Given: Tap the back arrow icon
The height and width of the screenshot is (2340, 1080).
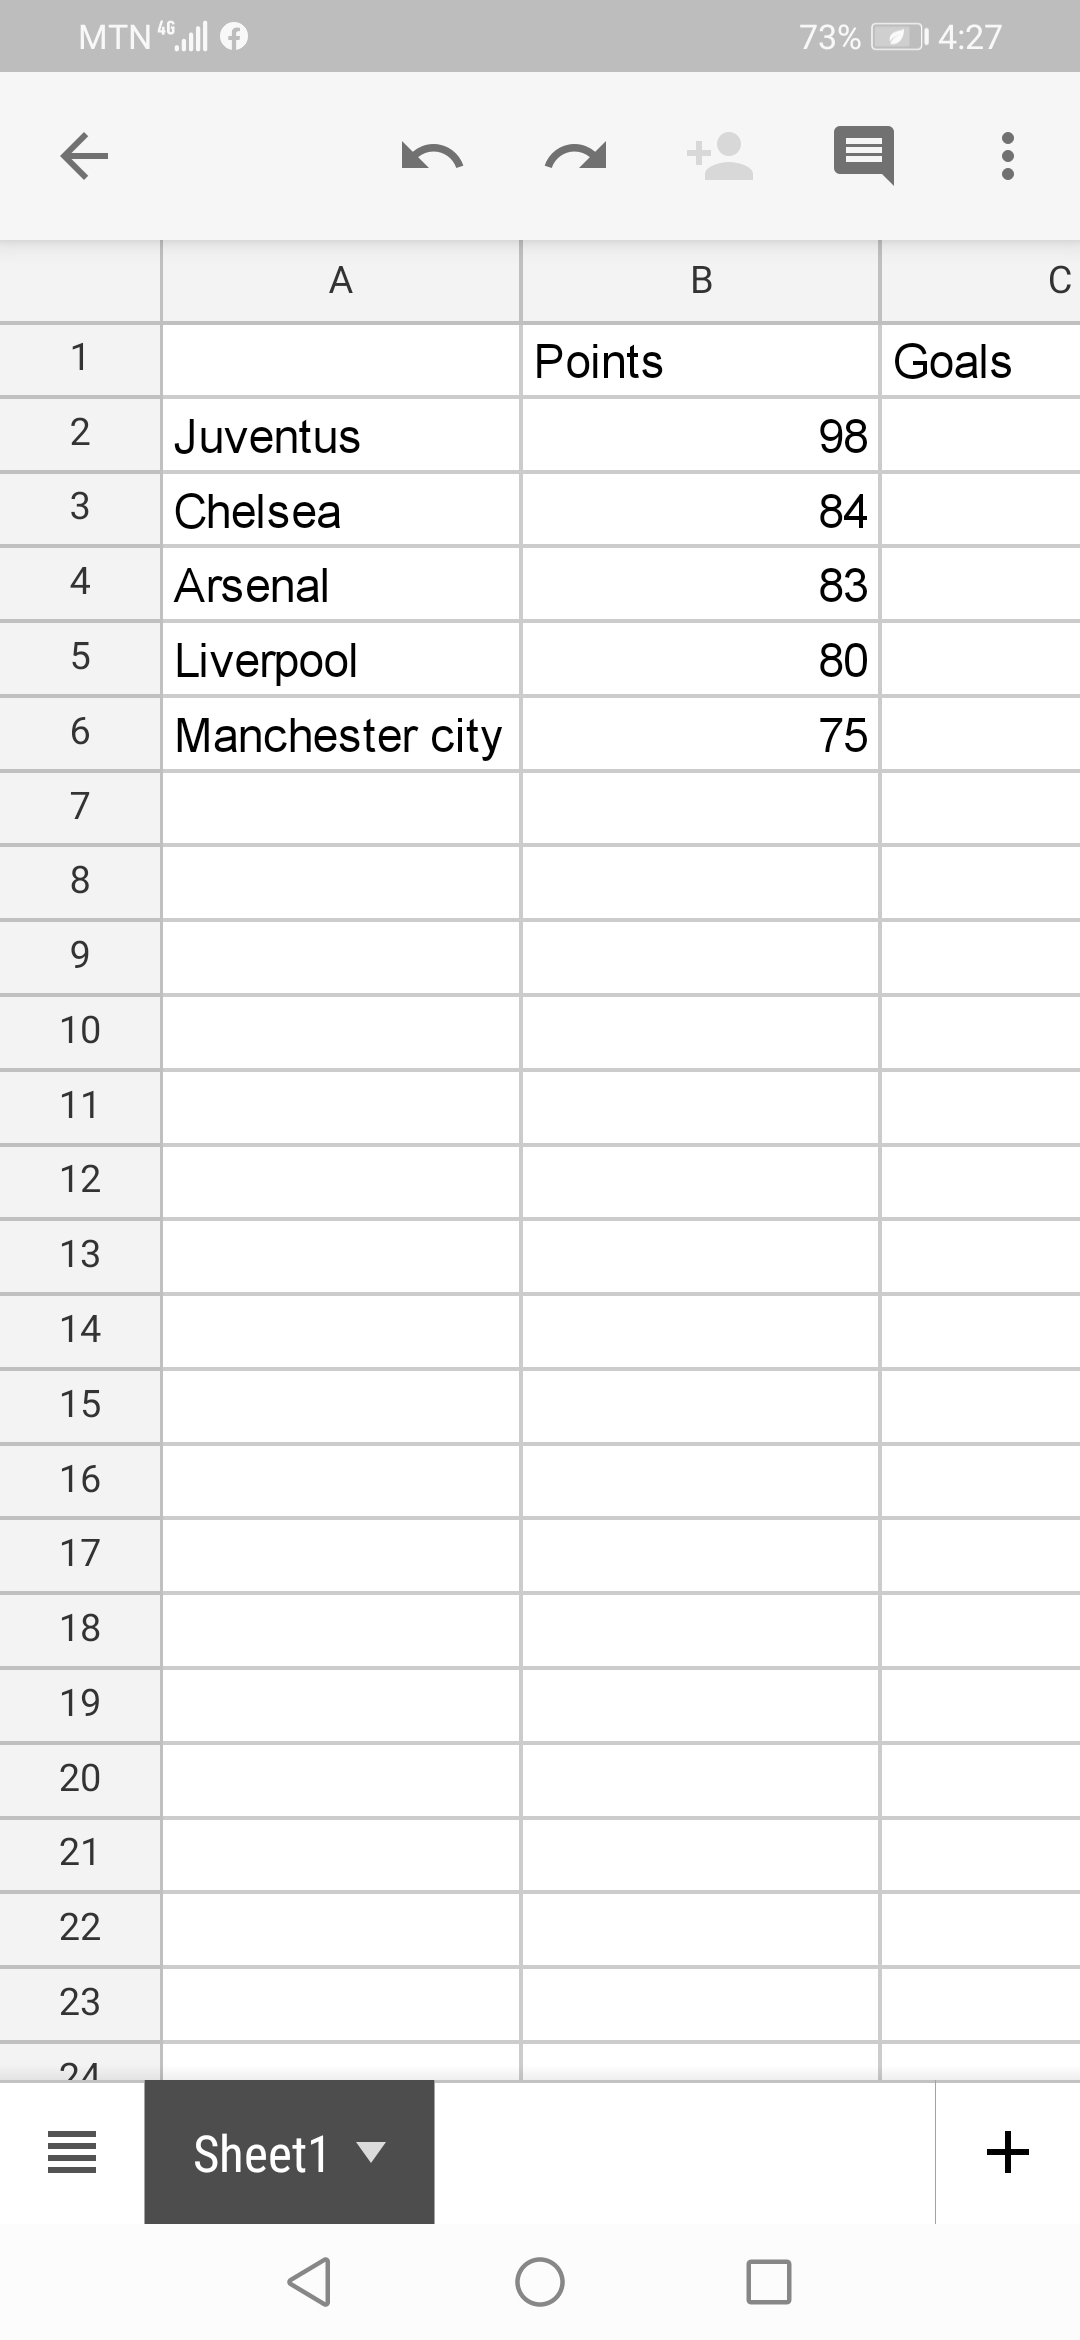Looking at the screenshot, I should click(x=84, y=156).
